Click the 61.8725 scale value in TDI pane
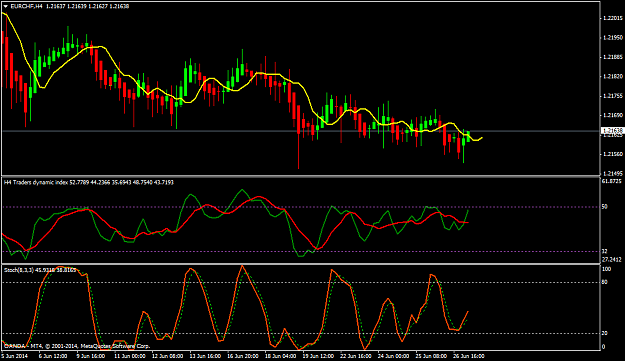 tap(612, 181)
